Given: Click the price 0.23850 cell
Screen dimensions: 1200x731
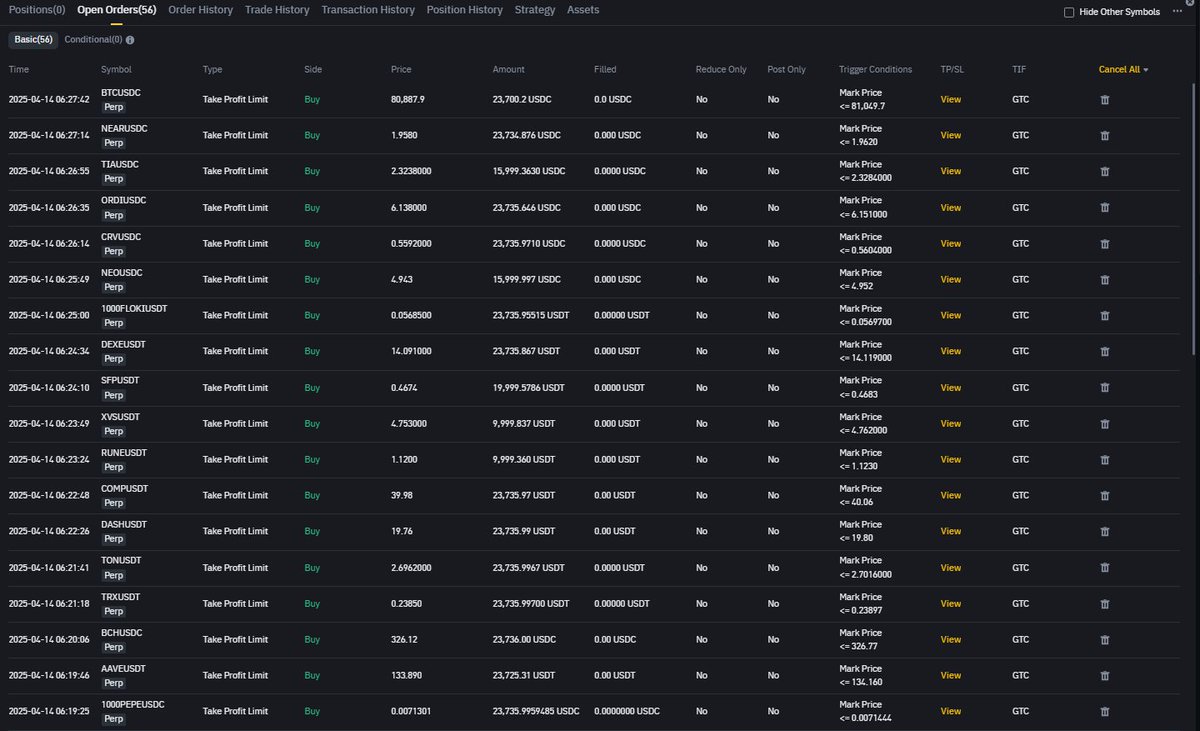Looking at the screenshot, I should tap(407, 604).
